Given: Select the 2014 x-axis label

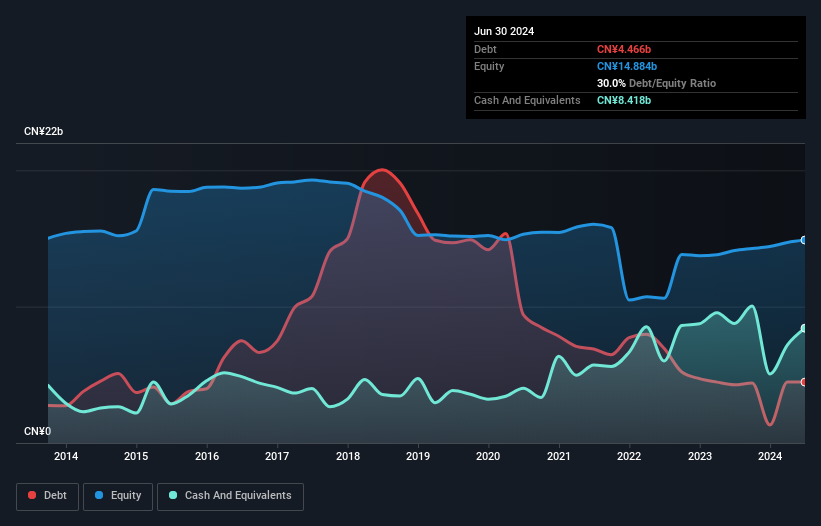Looking at the screenshot, I should point(66,456).
